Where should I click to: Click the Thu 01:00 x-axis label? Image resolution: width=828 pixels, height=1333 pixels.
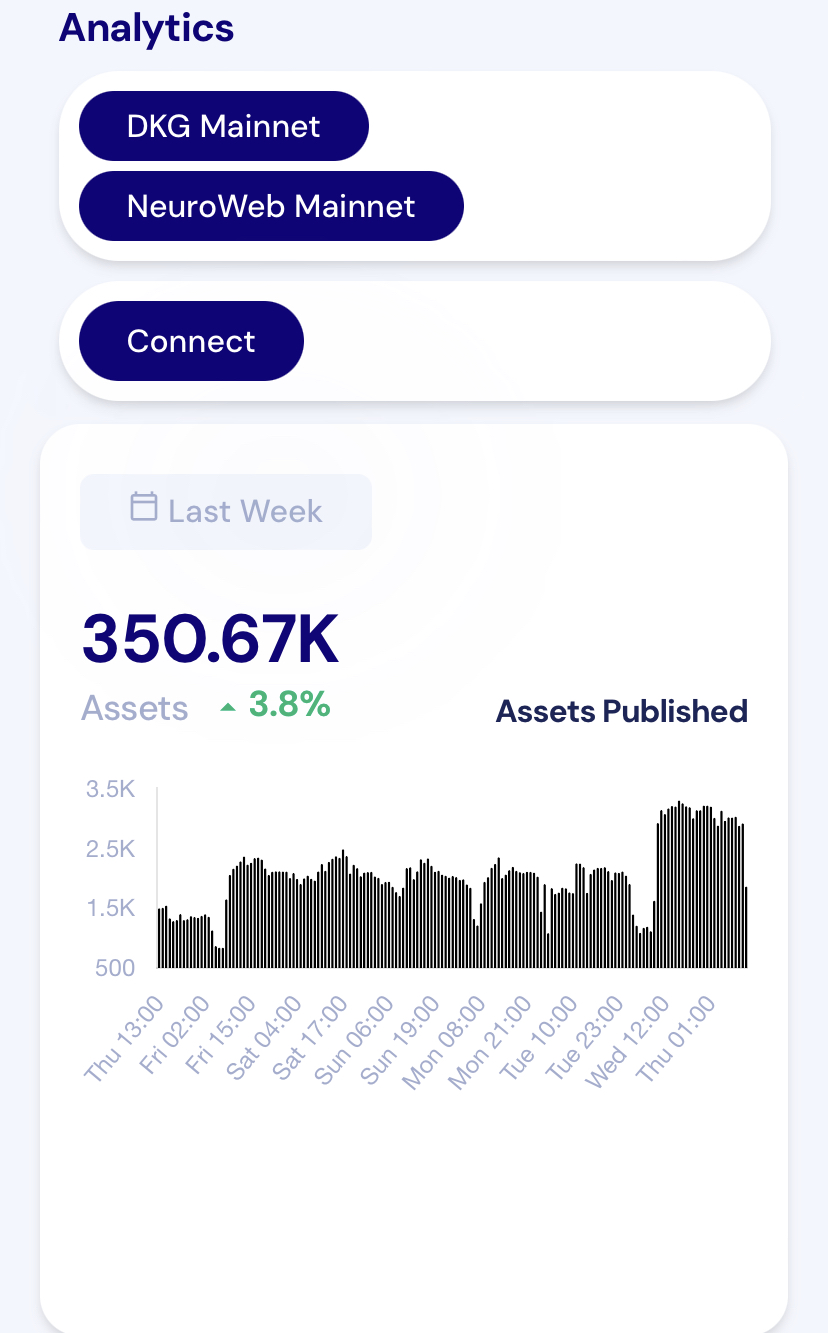(x=677, y=1040)
